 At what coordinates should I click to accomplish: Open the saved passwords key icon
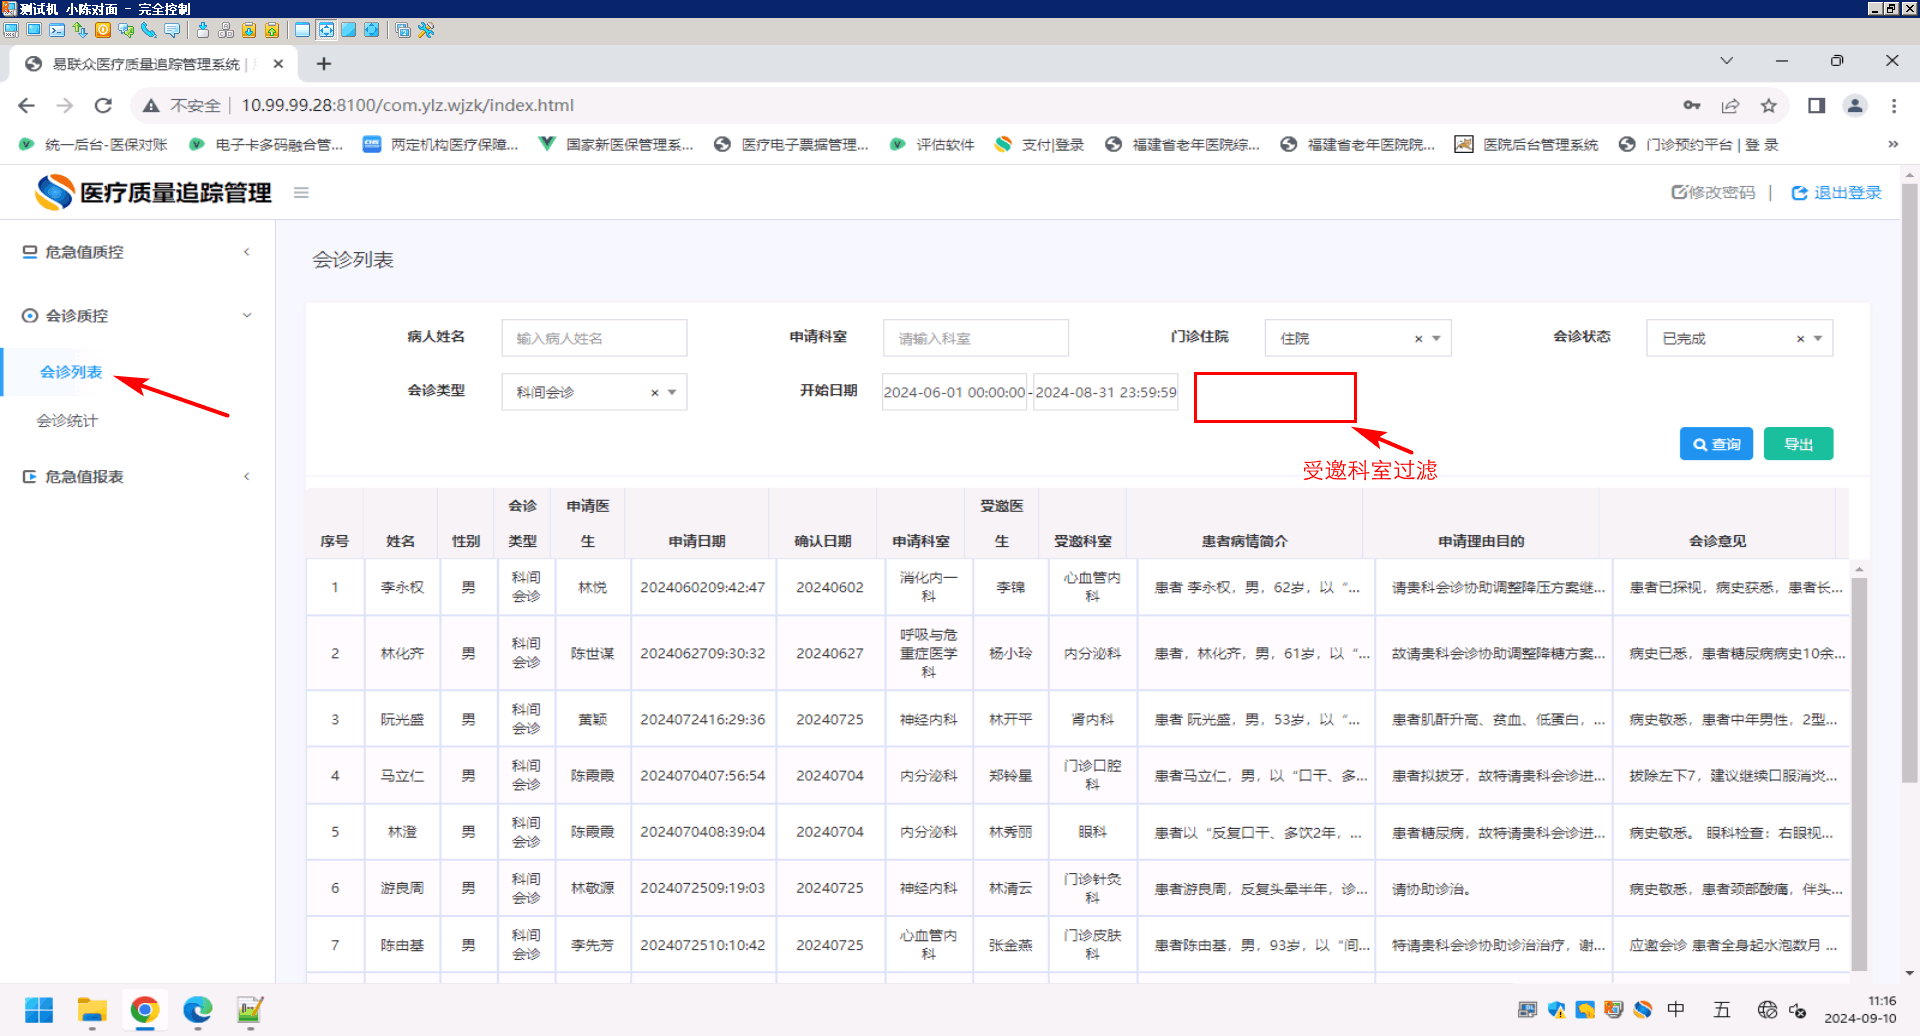(1692, 105)
